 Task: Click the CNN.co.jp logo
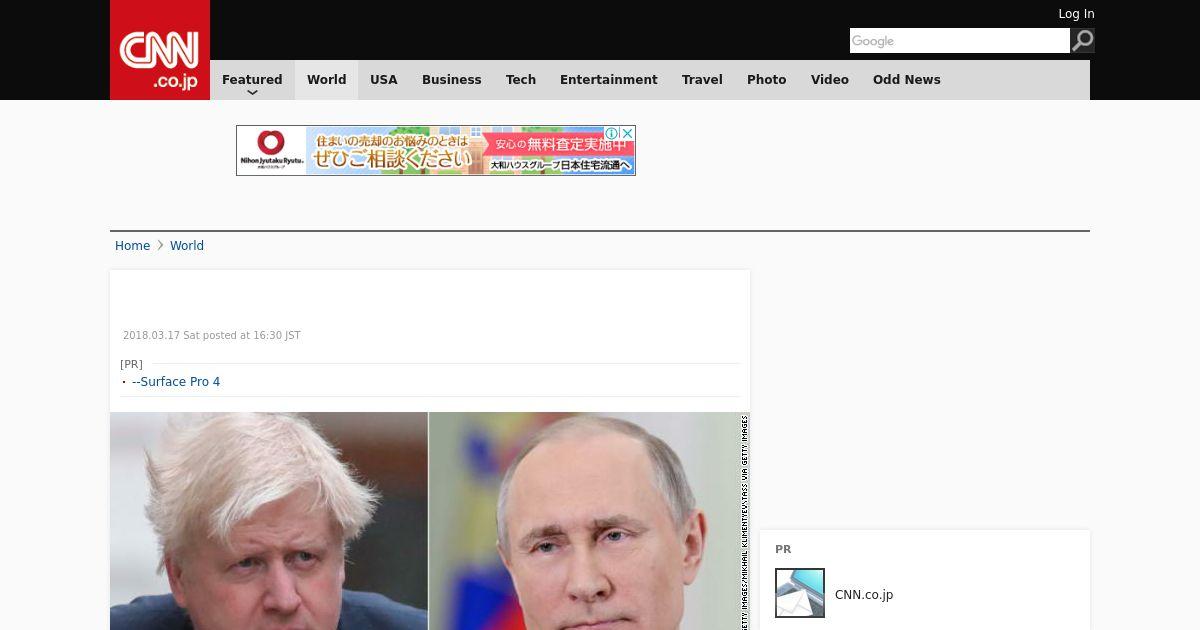(x=160, y=50)
